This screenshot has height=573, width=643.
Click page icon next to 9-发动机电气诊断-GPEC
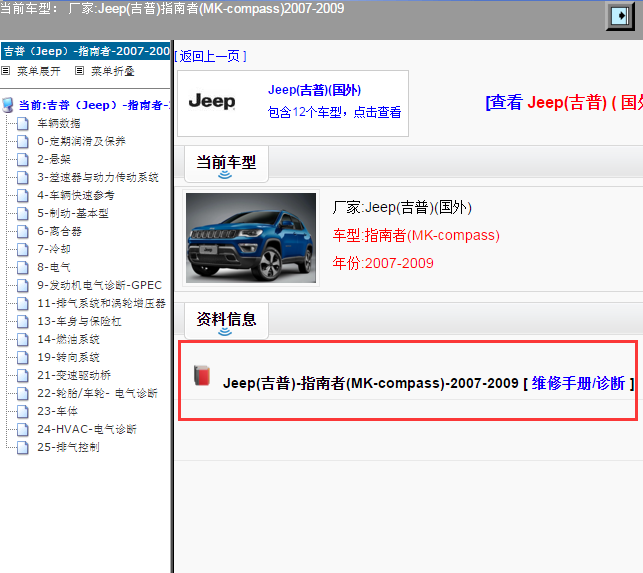point(23,285)
